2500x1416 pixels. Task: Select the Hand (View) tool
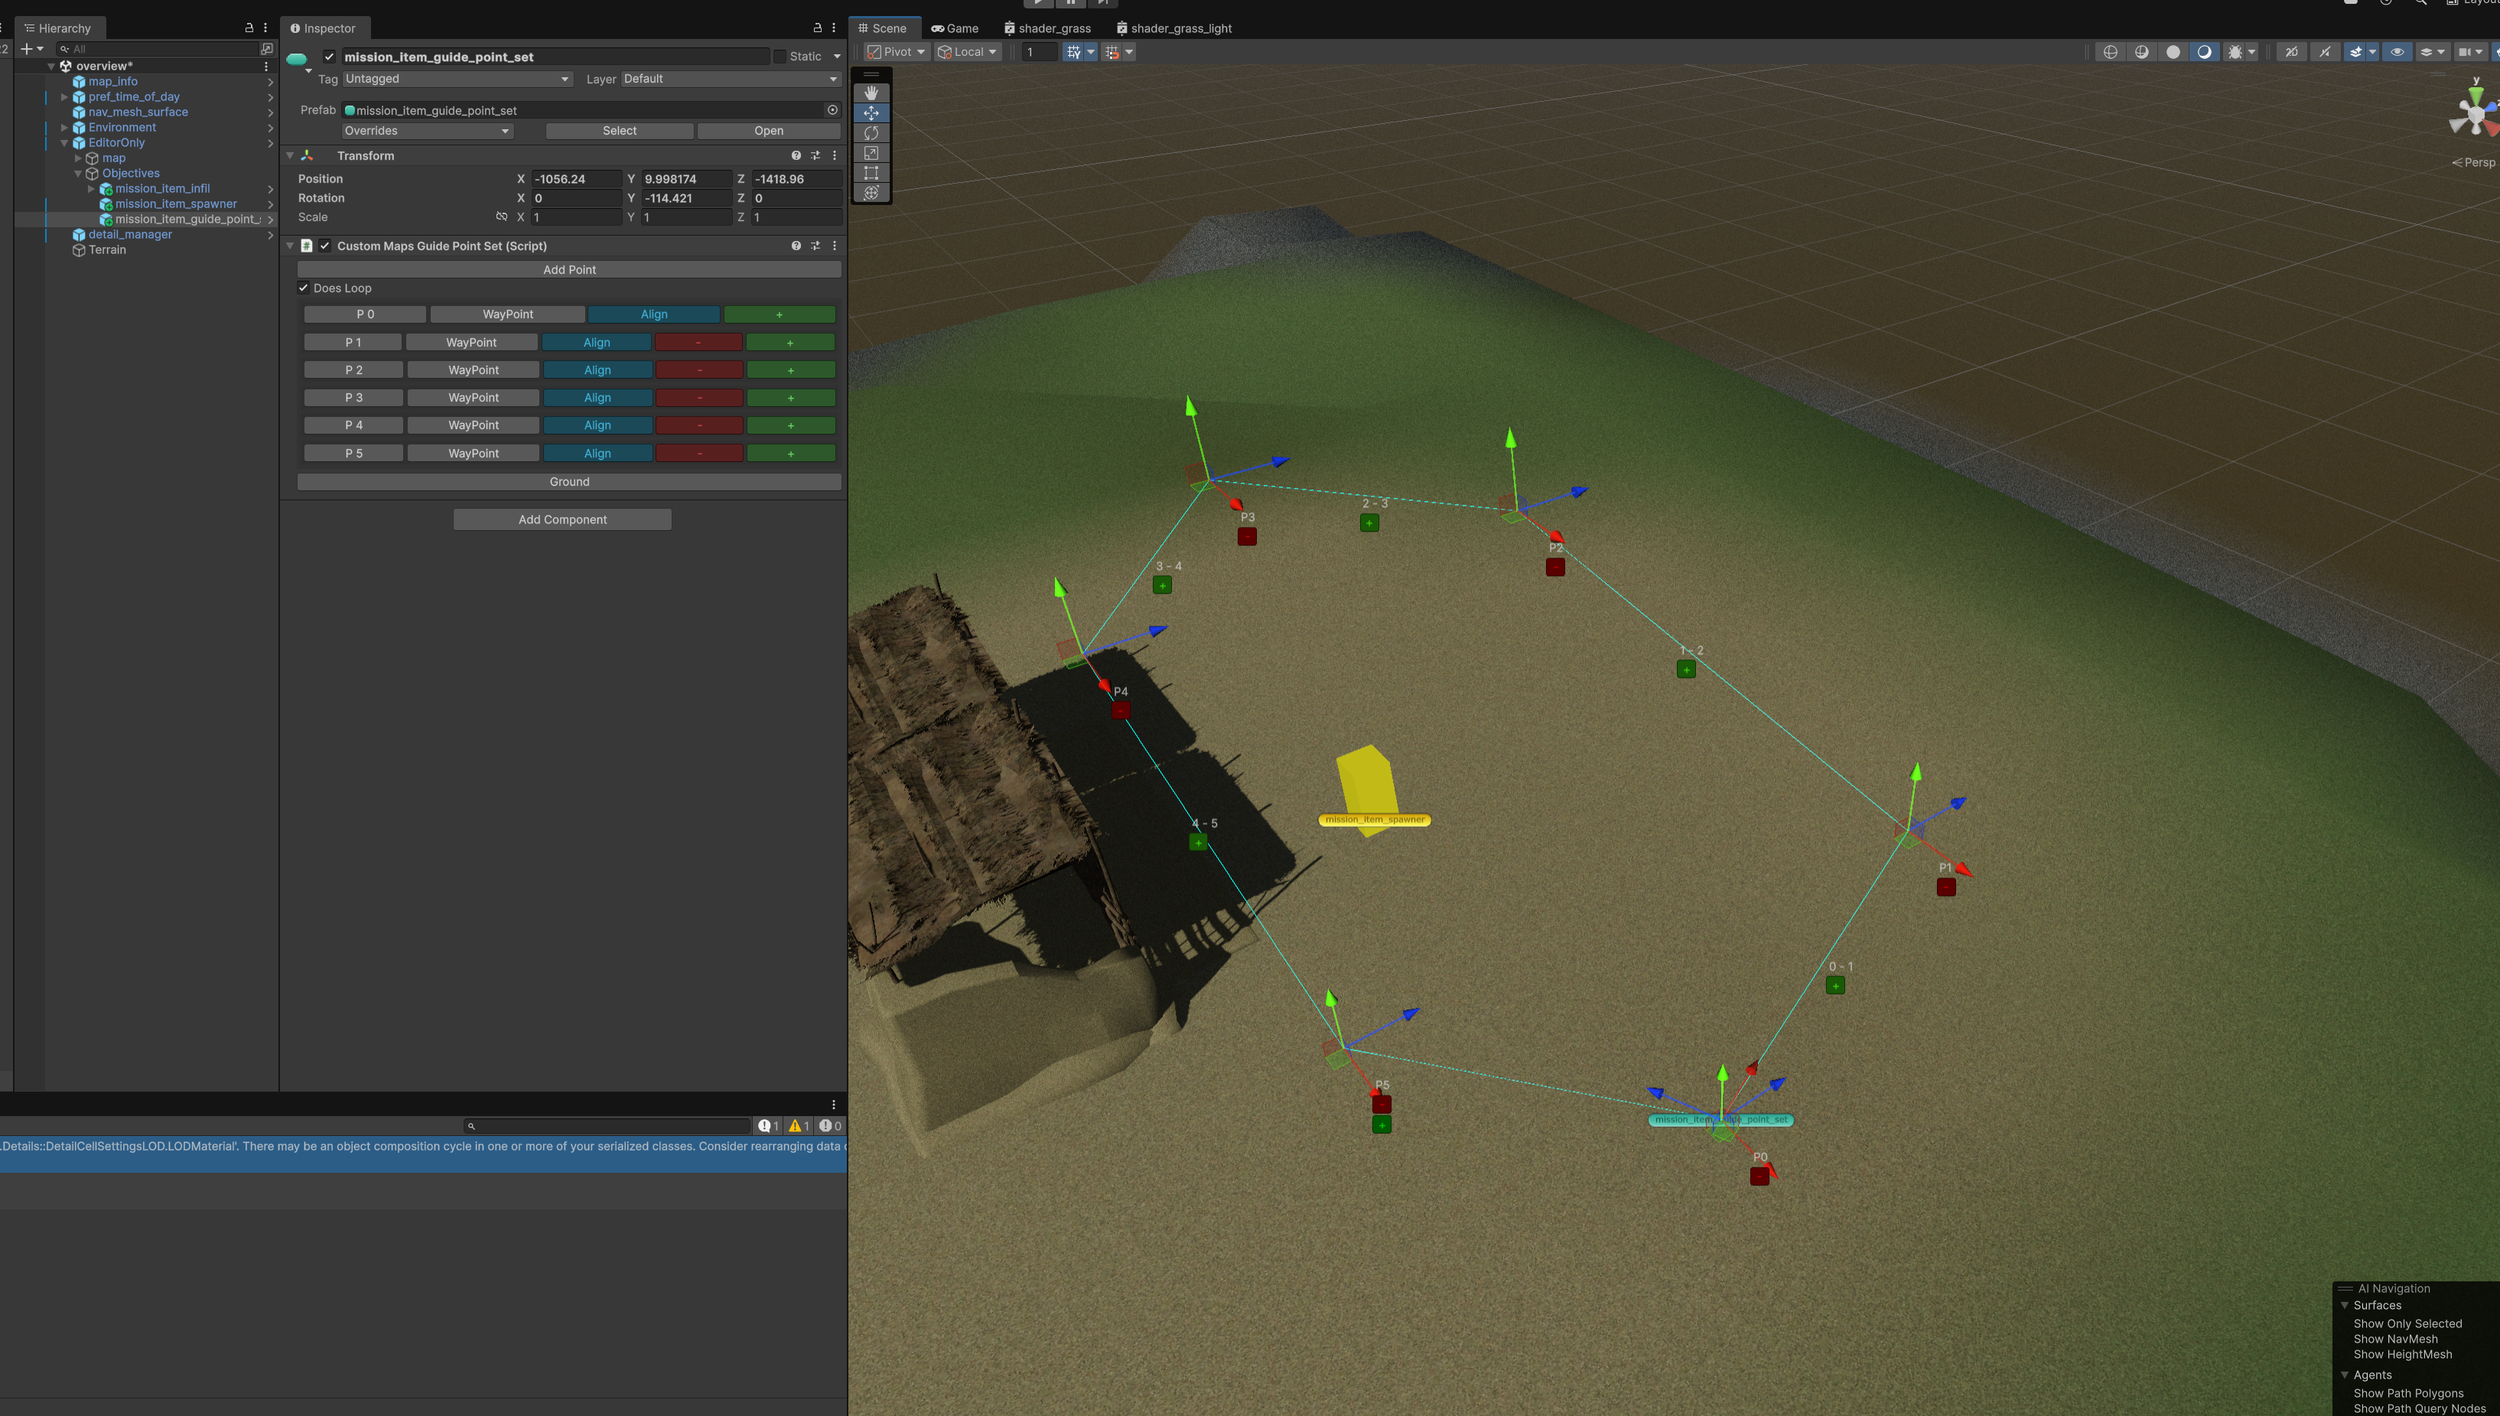(871, 92)
